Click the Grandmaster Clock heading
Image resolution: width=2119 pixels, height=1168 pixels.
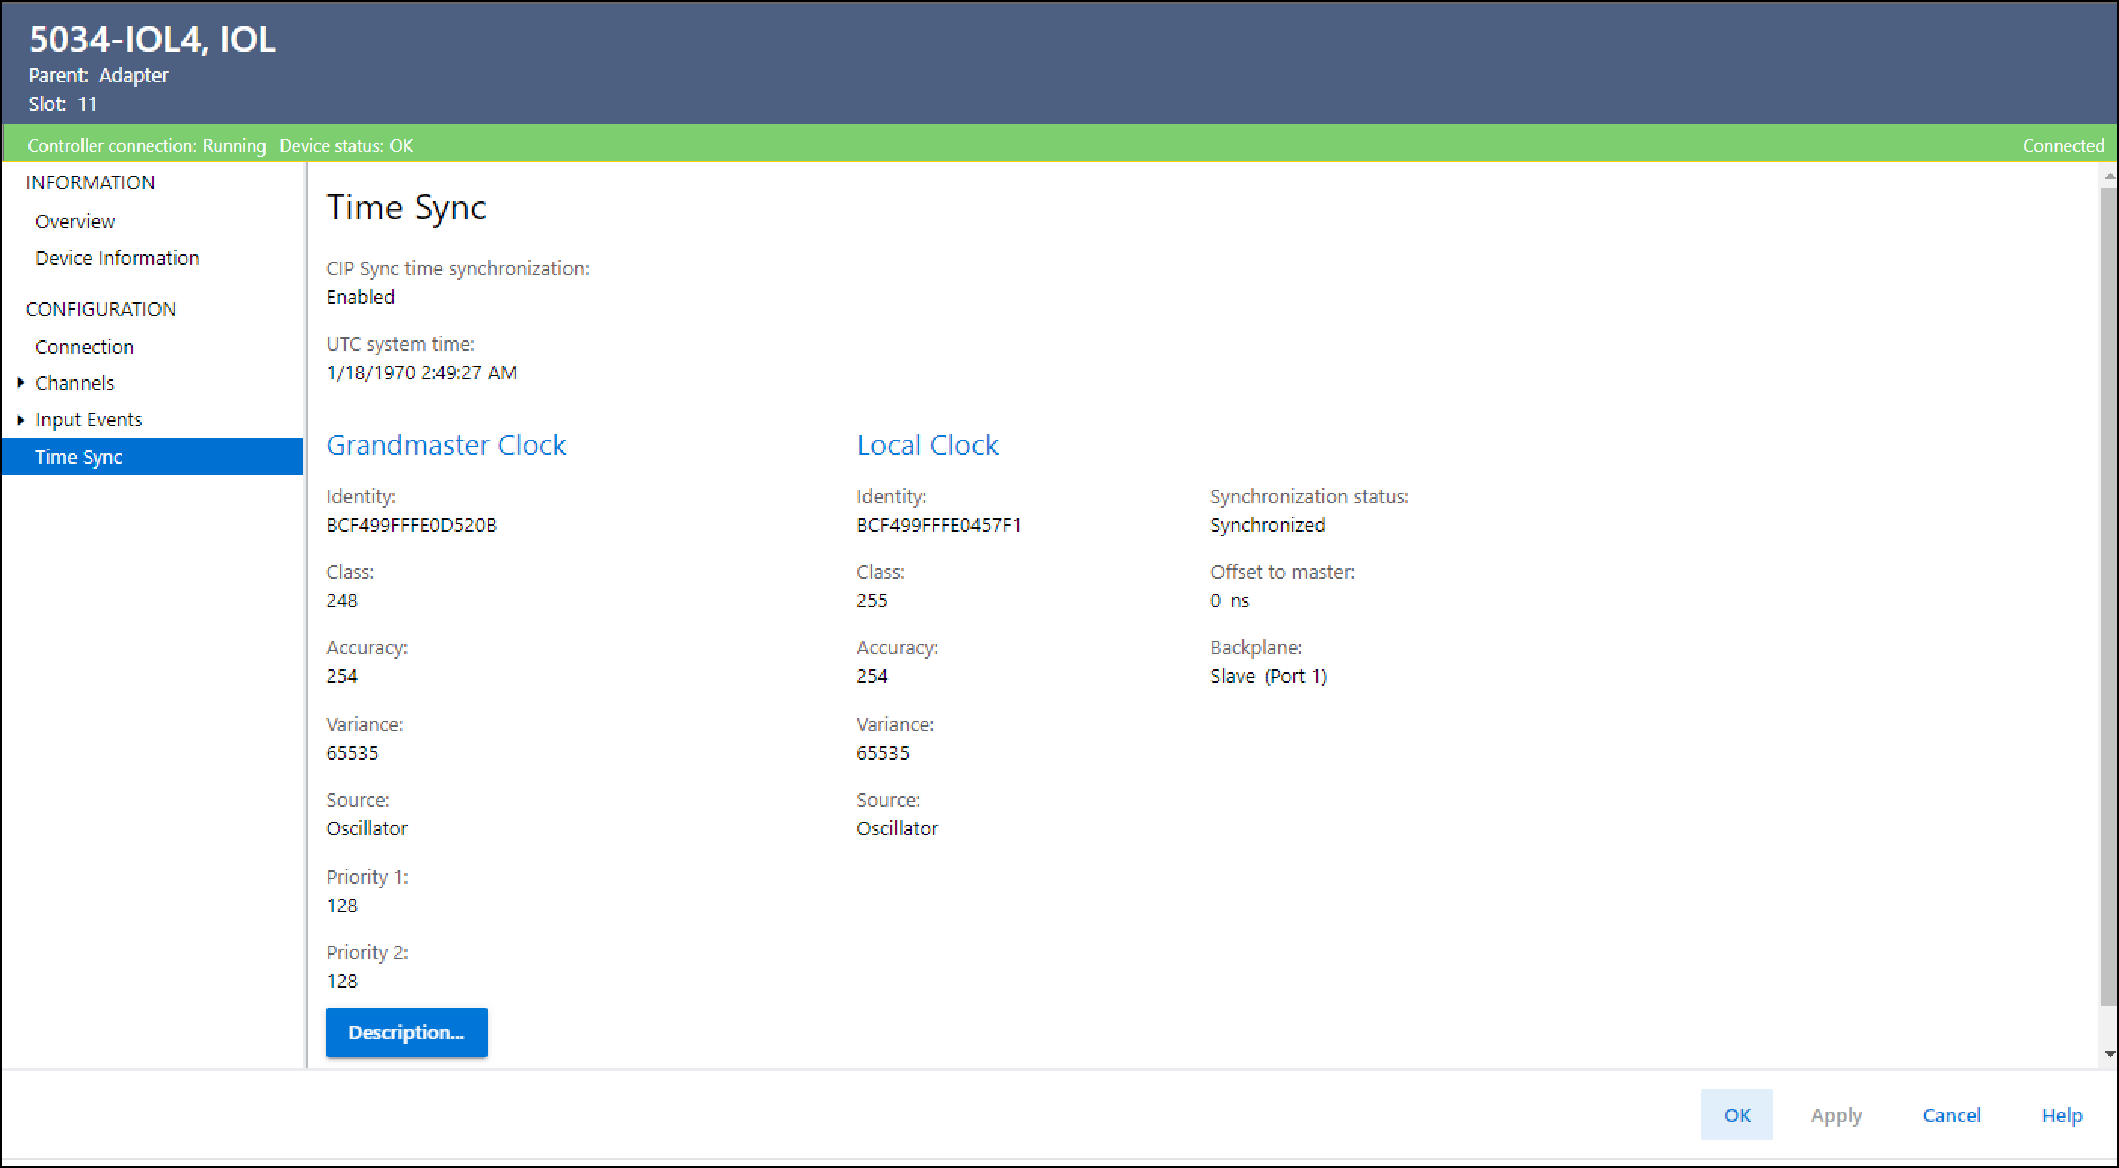tap(446, 445)
